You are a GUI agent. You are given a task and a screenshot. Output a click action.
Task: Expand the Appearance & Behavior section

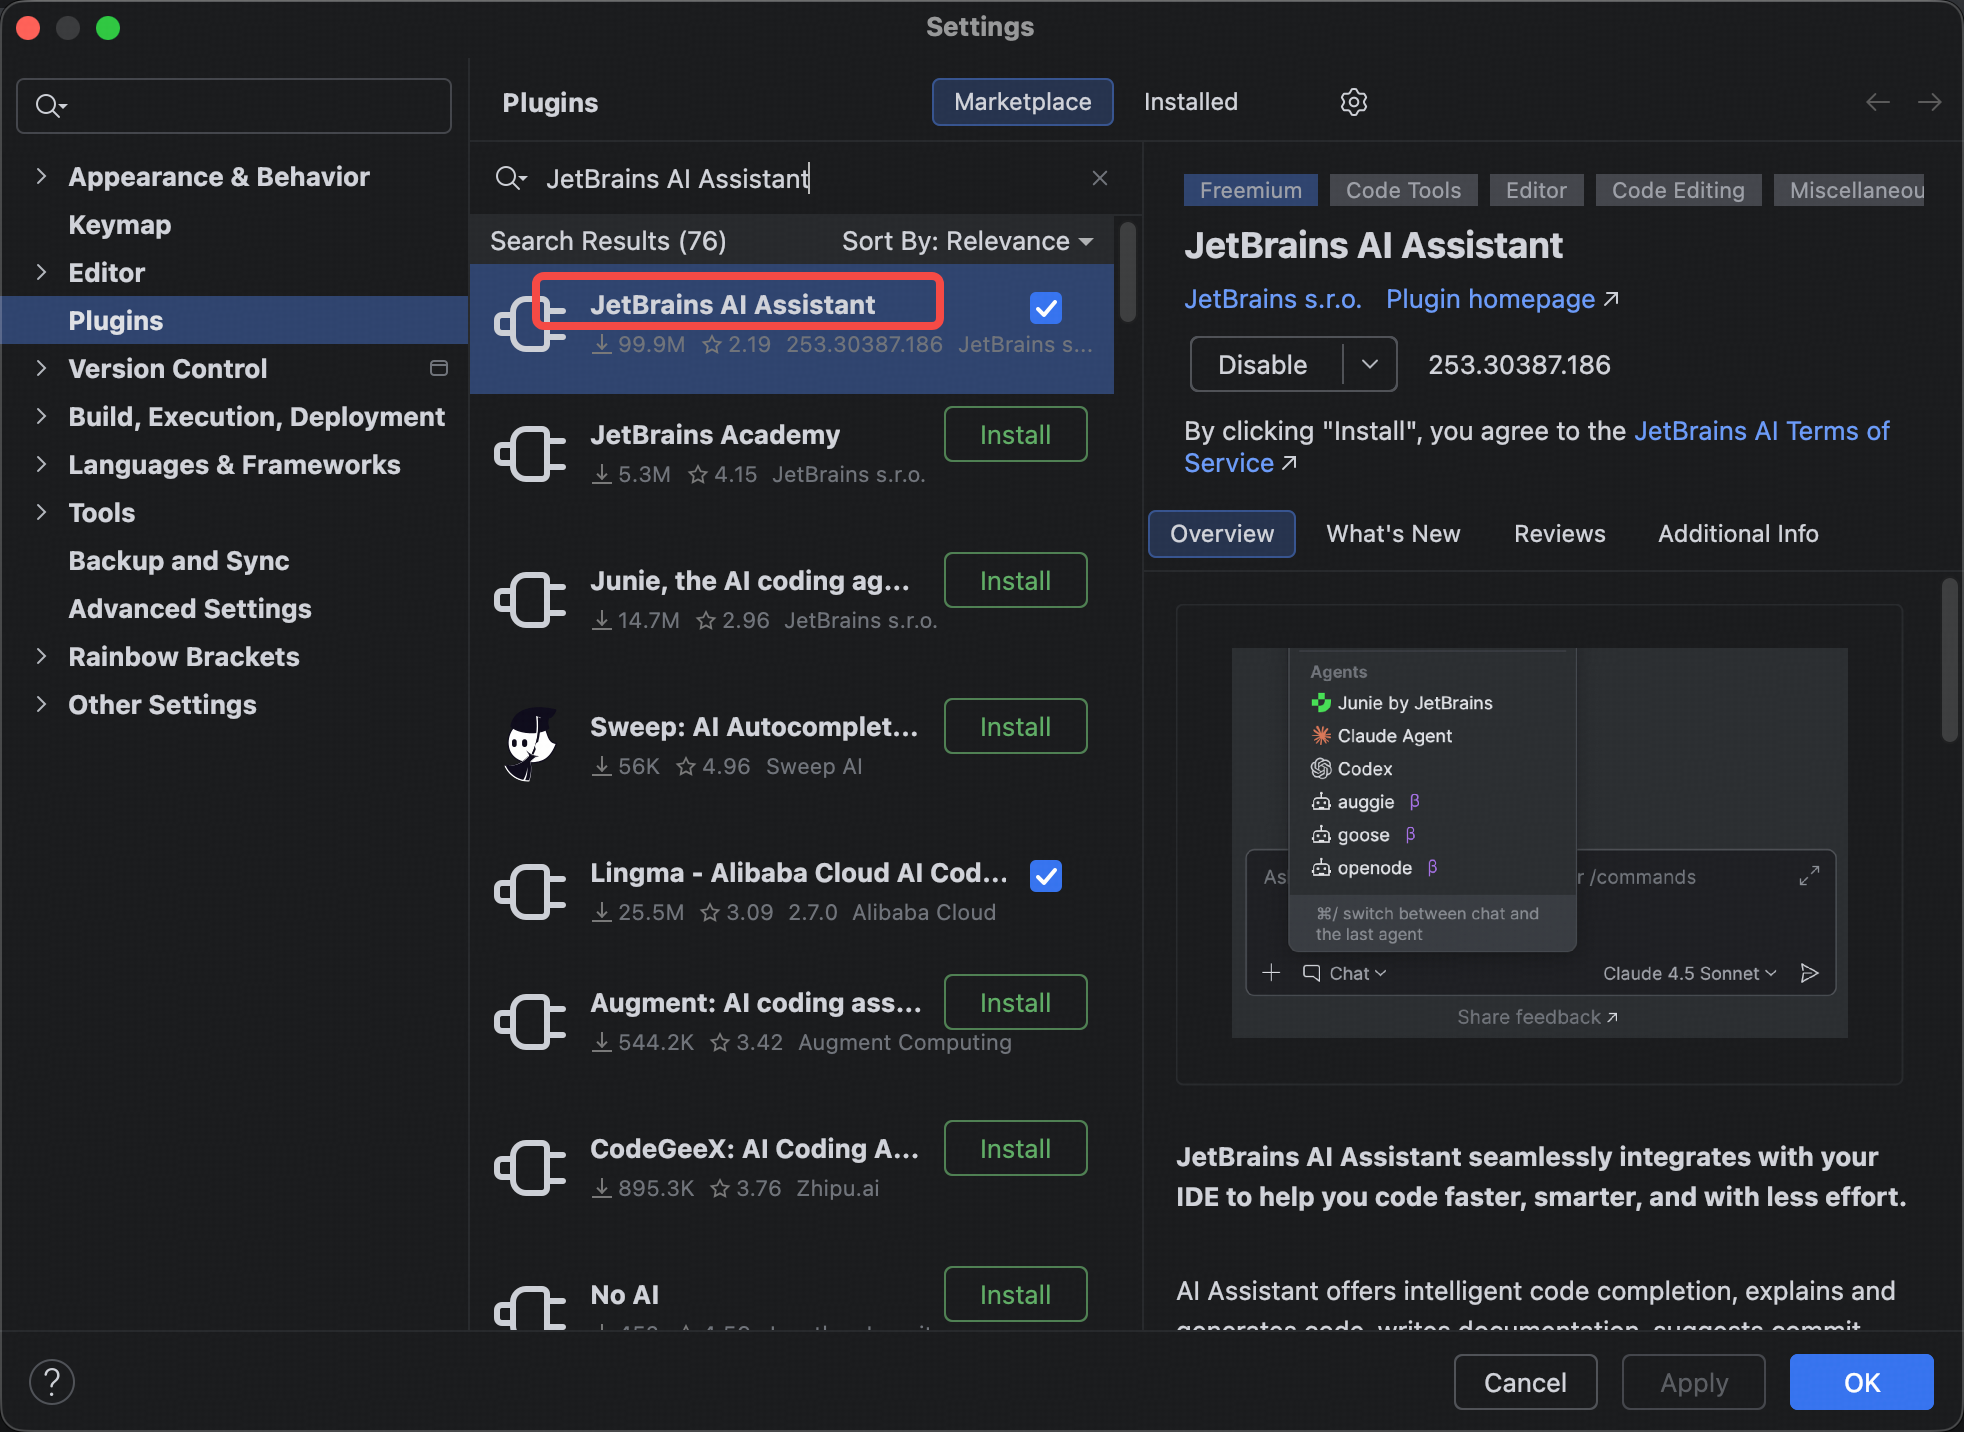tap(41, 176)
